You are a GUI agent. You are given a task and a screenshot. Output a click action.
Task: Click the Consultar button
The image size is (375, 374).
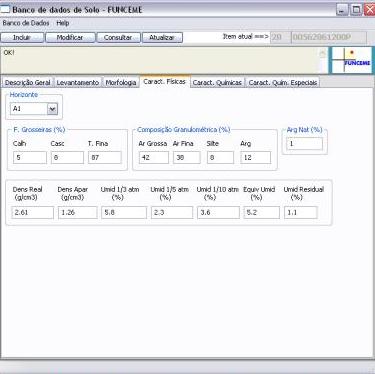click(118, 37)
